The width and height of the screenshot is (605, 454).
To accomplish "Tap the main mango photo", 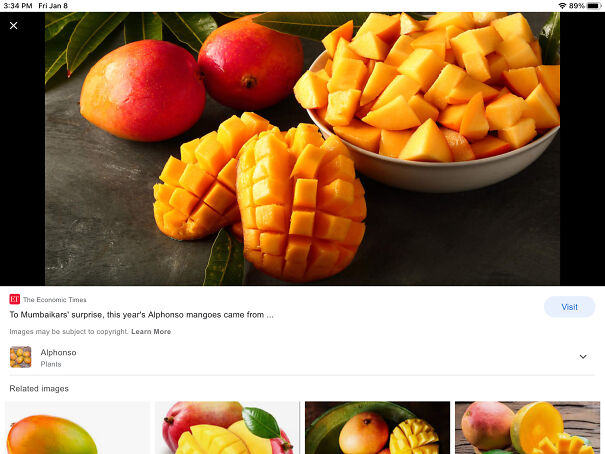I will pos(302,149).
